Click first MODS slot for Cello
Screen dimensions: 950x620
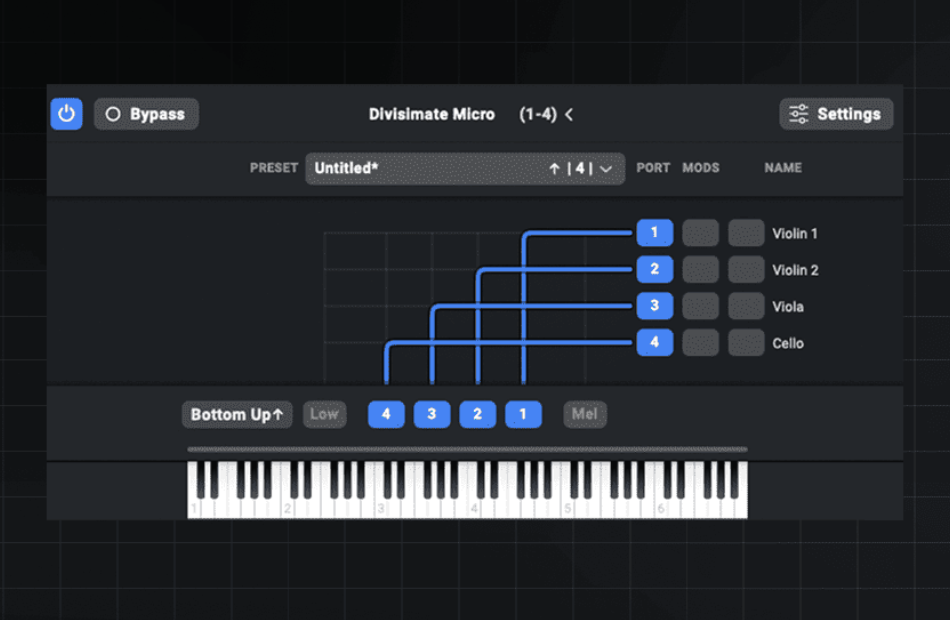point(700,342)
